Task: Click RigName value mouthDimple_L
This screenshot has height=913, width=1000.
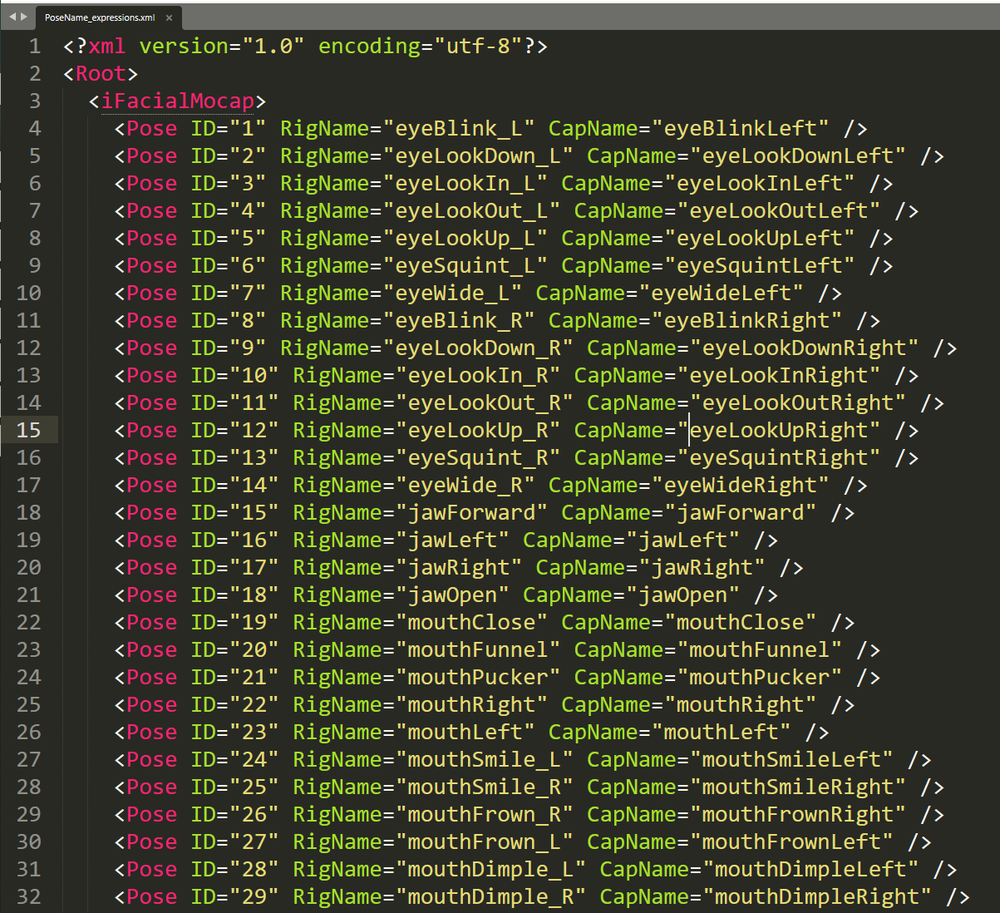Action: 490,869
